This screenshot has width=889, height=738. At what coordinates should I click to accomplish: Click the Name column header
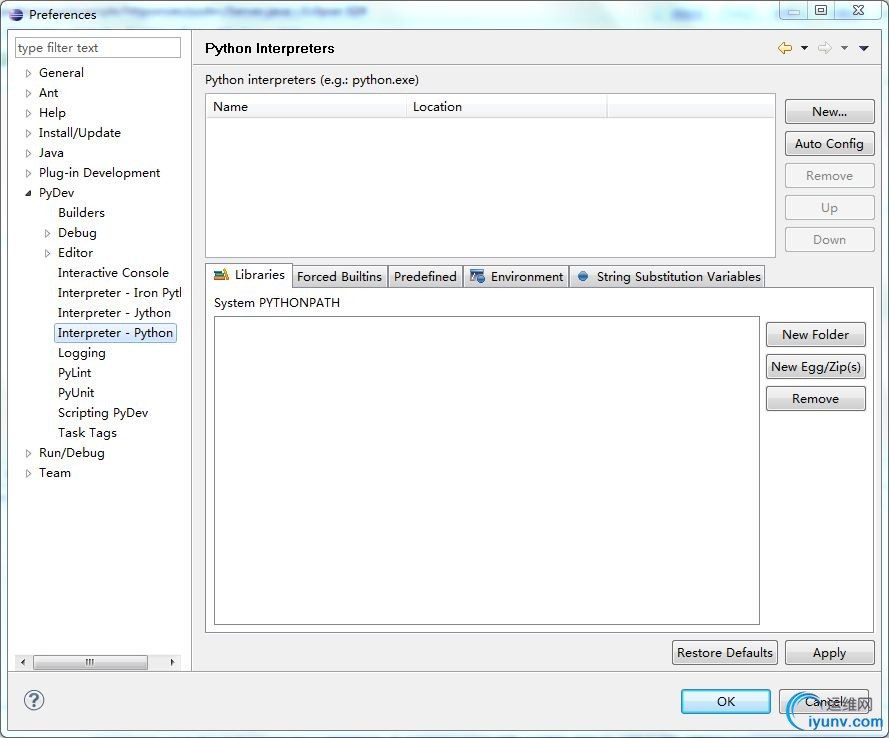point(306,107)
